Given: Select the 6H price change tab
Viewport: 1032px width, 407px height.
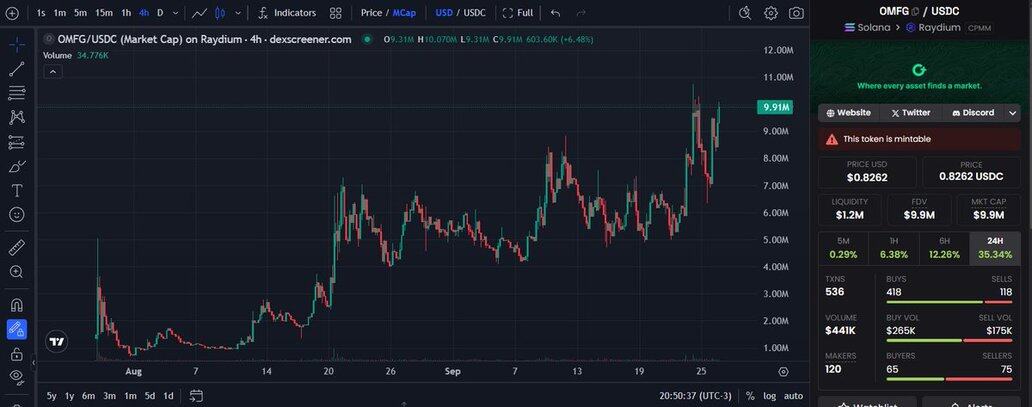Looking at the screenshot, I should click(944, 248).
